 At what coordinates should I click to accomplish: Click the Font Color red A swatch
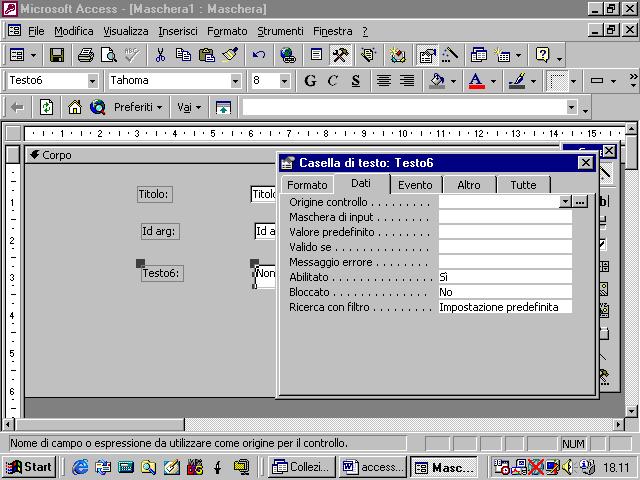click(477, 81)
